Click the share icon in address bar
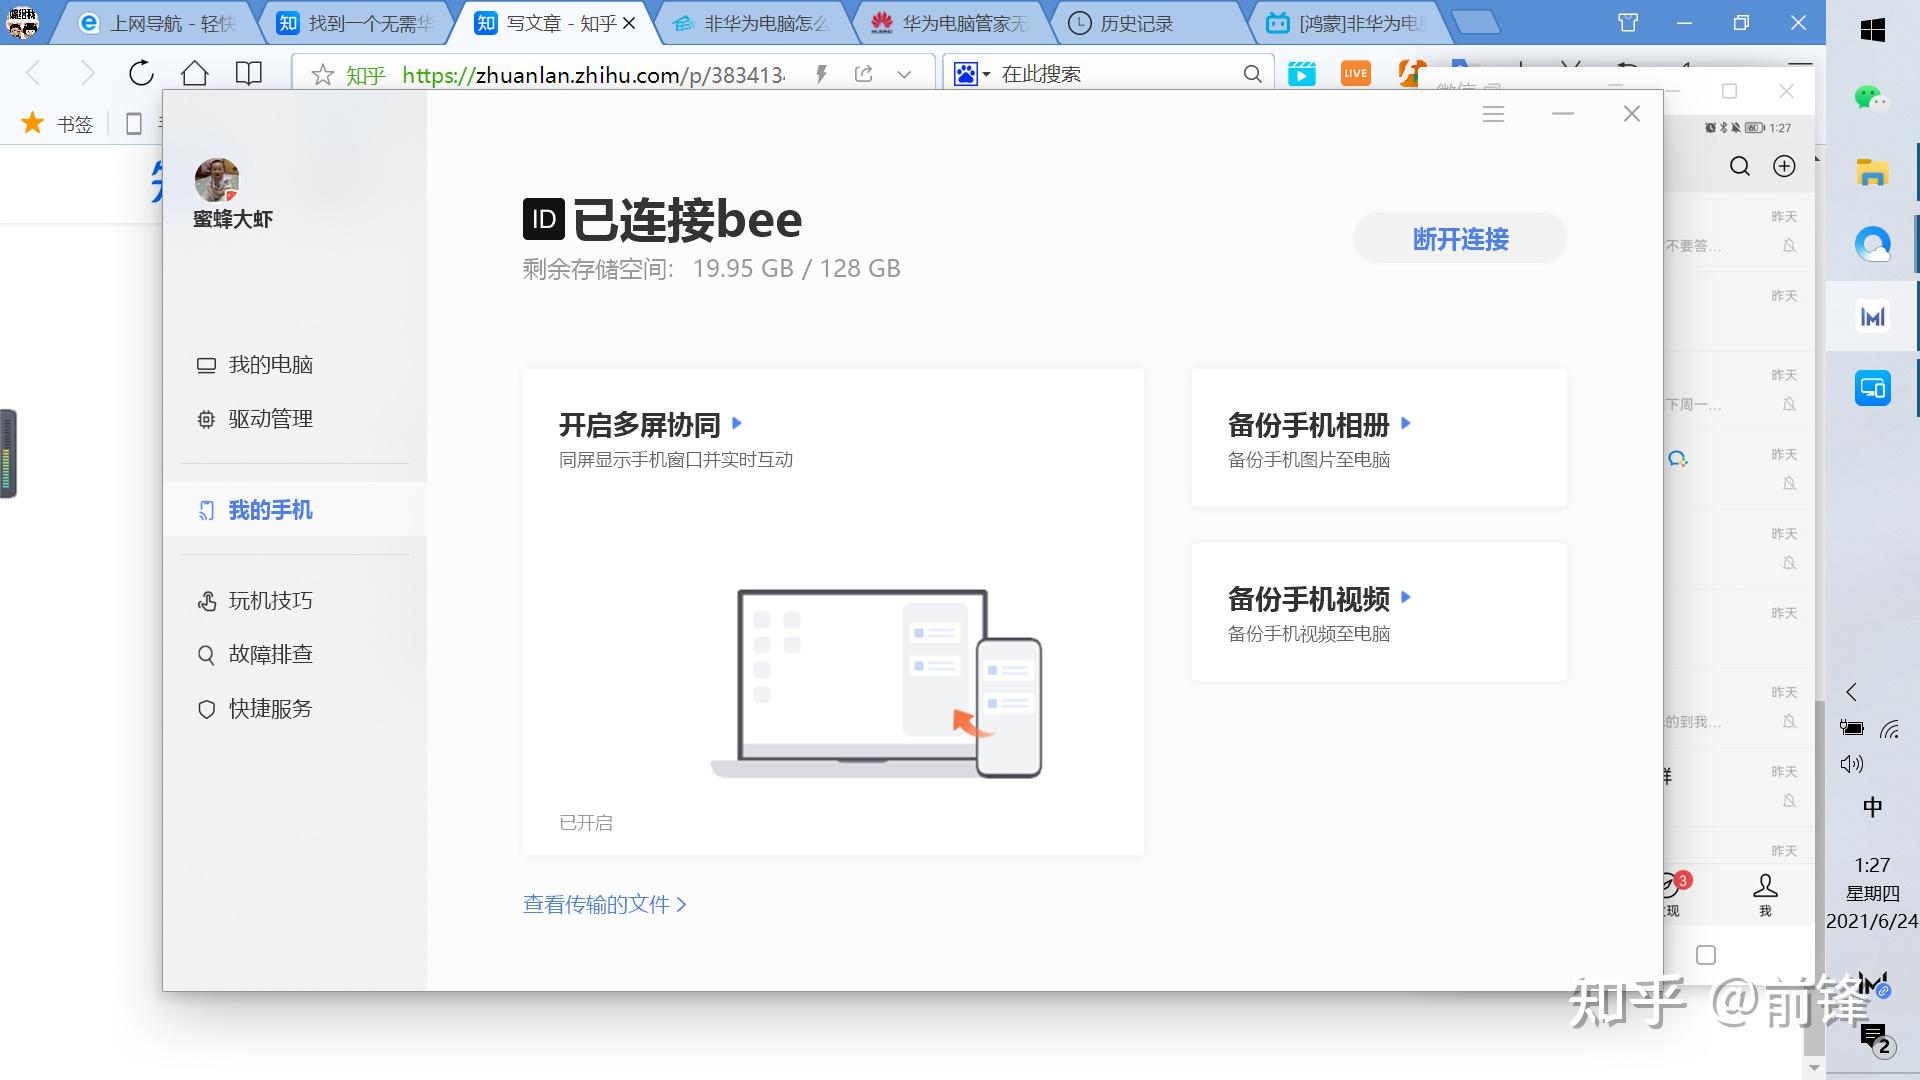 [863, 74]
